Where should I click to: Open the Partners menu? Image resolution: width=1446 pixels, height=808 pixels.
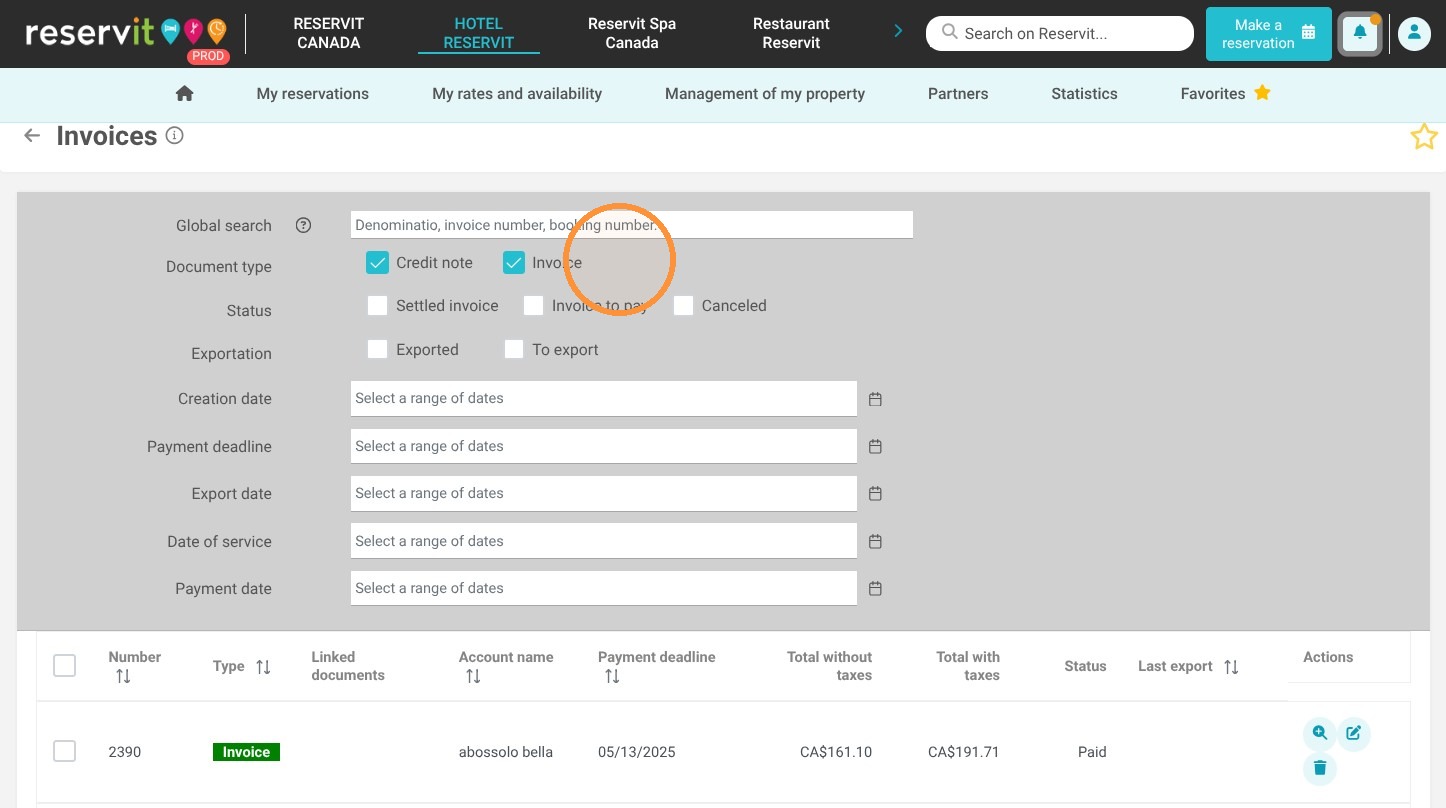958,94
